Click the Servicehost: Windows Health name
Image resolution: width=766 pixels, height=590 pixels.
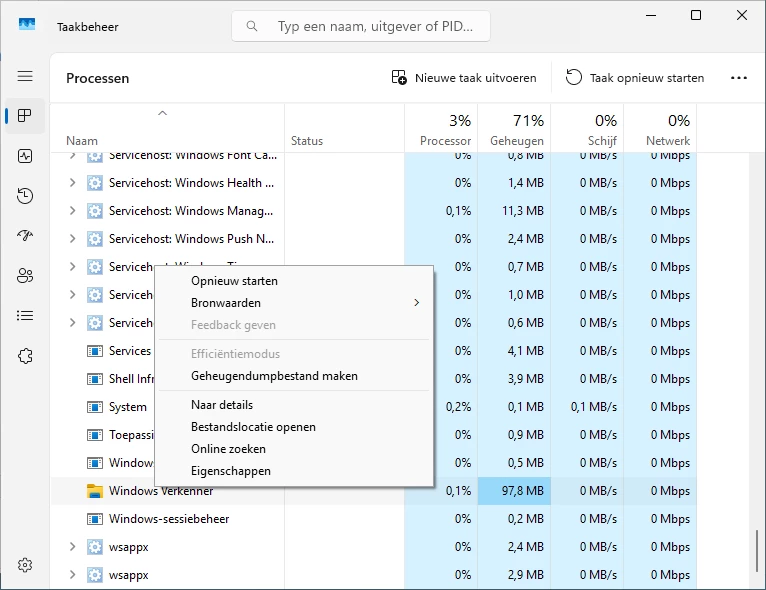[192, 183]
